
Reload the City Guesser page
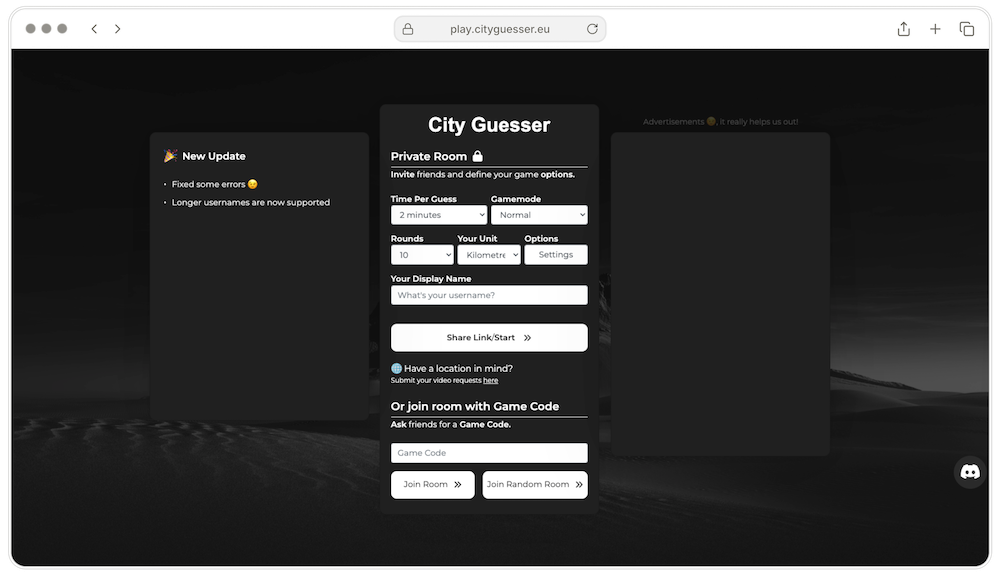coord(591,28)
